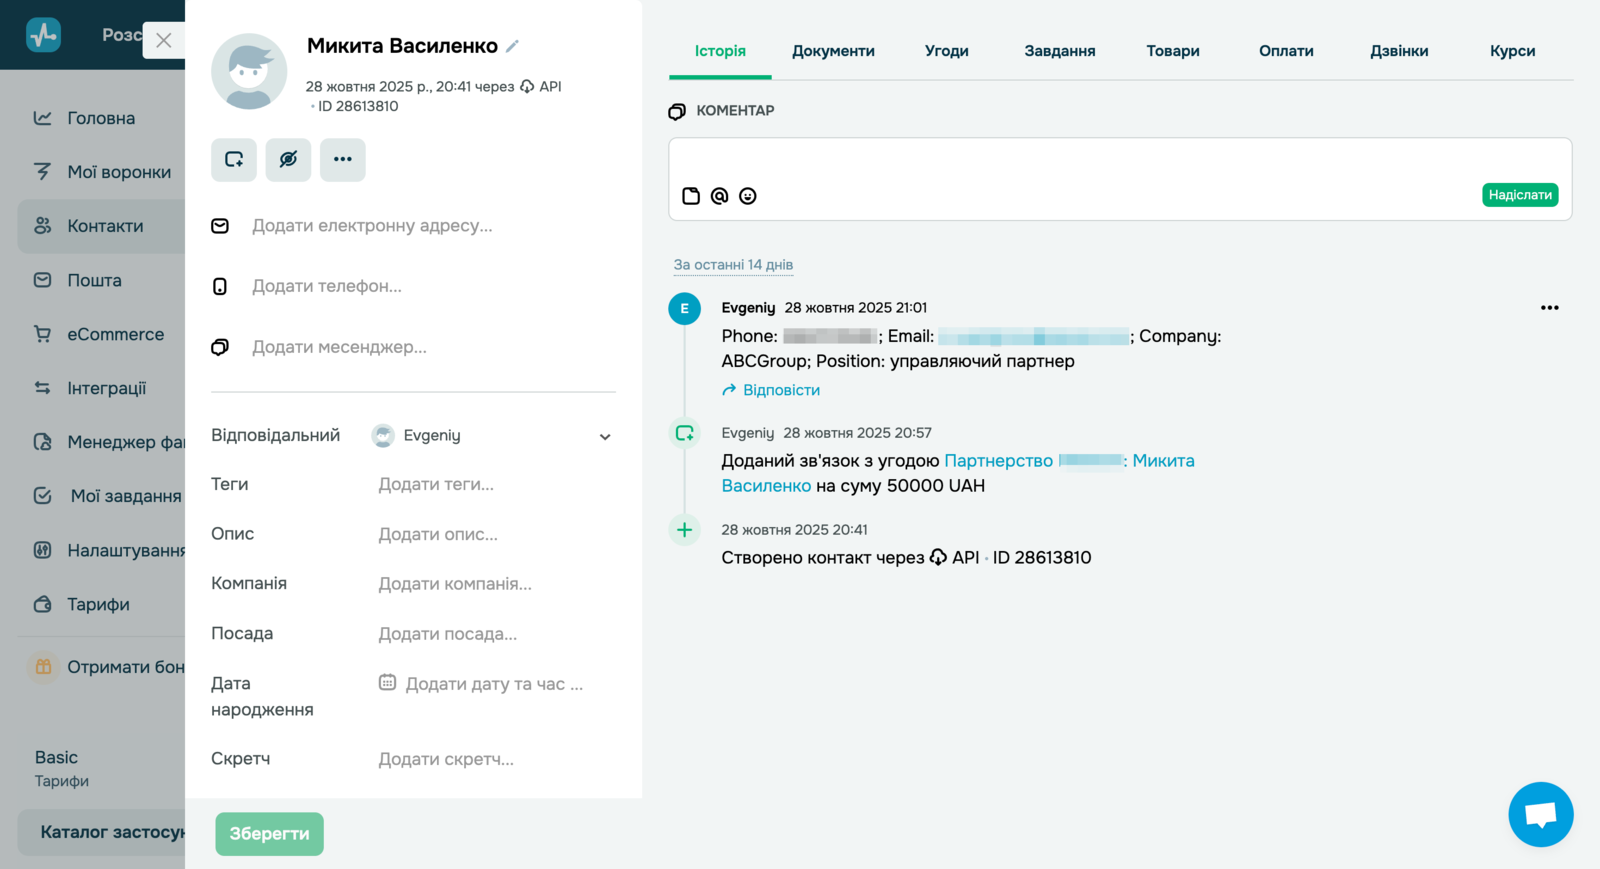1600x869 pixels.
Task: Click the Відповісти reply link
Action: (x=771, y=390)
